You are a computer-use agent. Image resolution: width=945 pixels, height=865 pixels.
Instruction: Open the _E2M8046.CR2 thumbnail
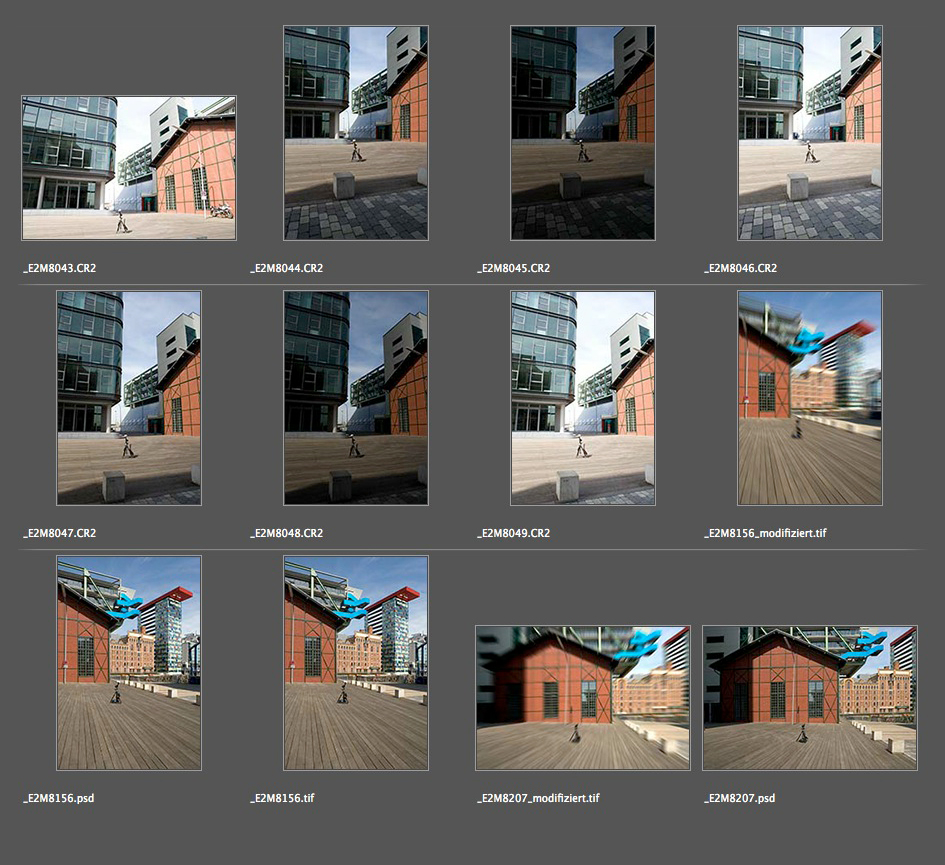coord(810,133)
